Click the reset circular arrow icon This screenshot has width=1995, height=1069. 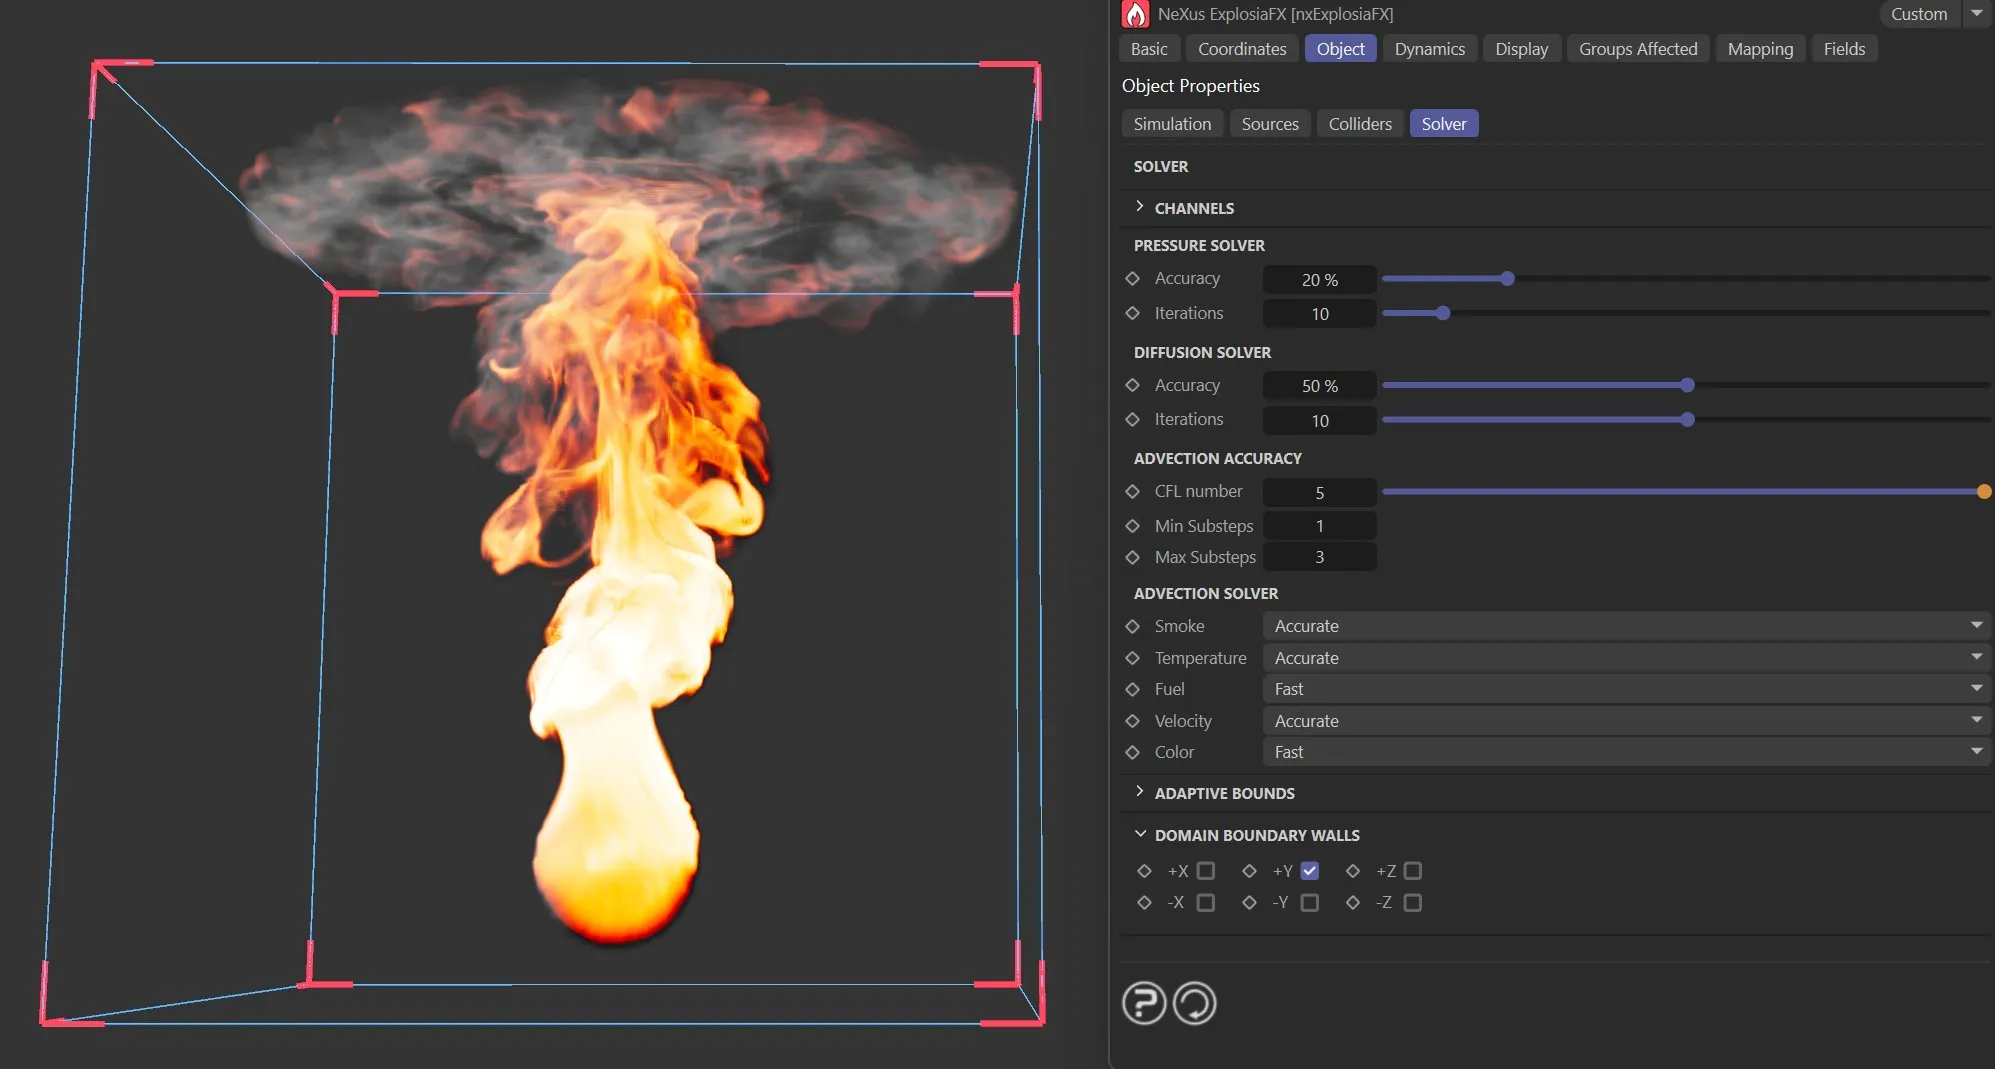pyautogui.click(x=1194, y=1003)
